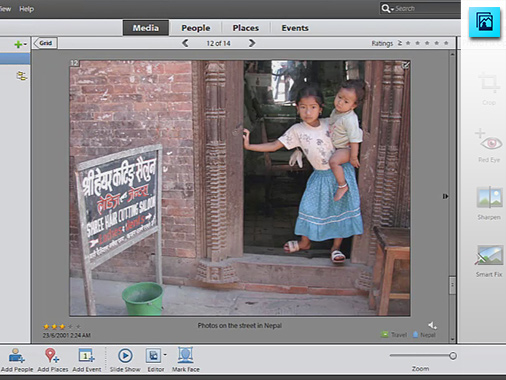Screen dimensions: 506x380
Task: Click the edit pencil icon on photo corner
Action: 405,65
